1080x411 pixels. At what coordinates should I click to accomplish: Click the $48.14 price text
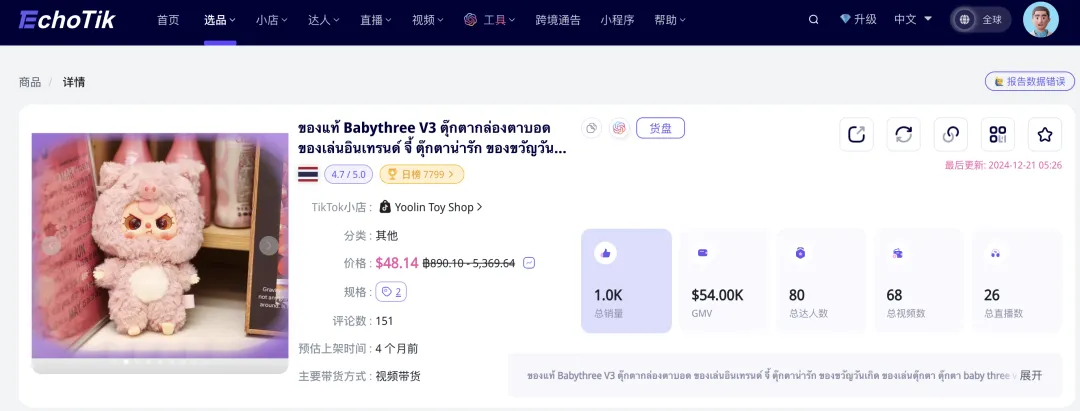click(397, 263)
